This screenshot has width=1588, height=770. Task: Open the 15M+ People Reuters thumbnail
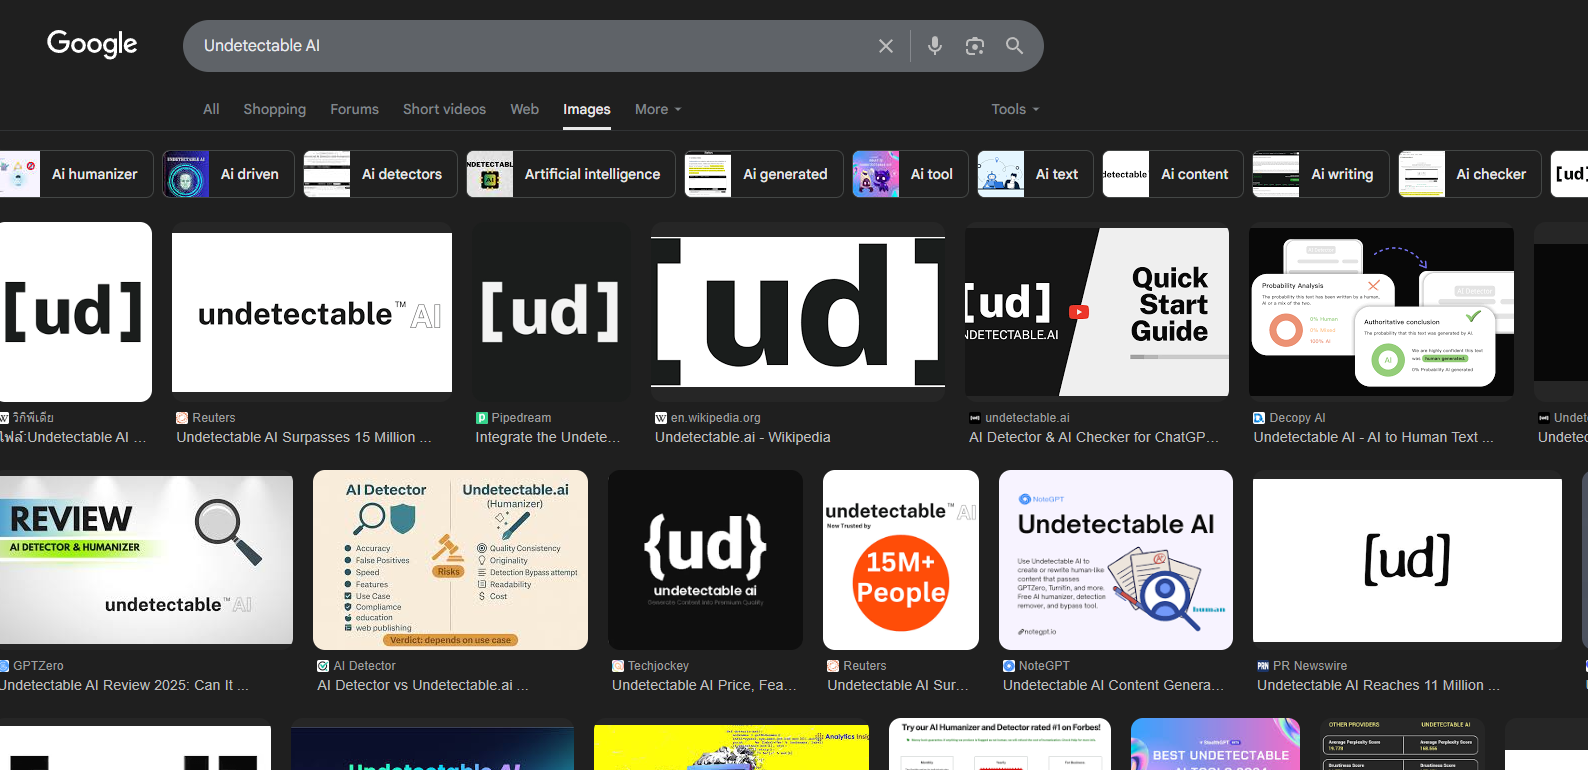pyautogui.click(x=901, y=560)
